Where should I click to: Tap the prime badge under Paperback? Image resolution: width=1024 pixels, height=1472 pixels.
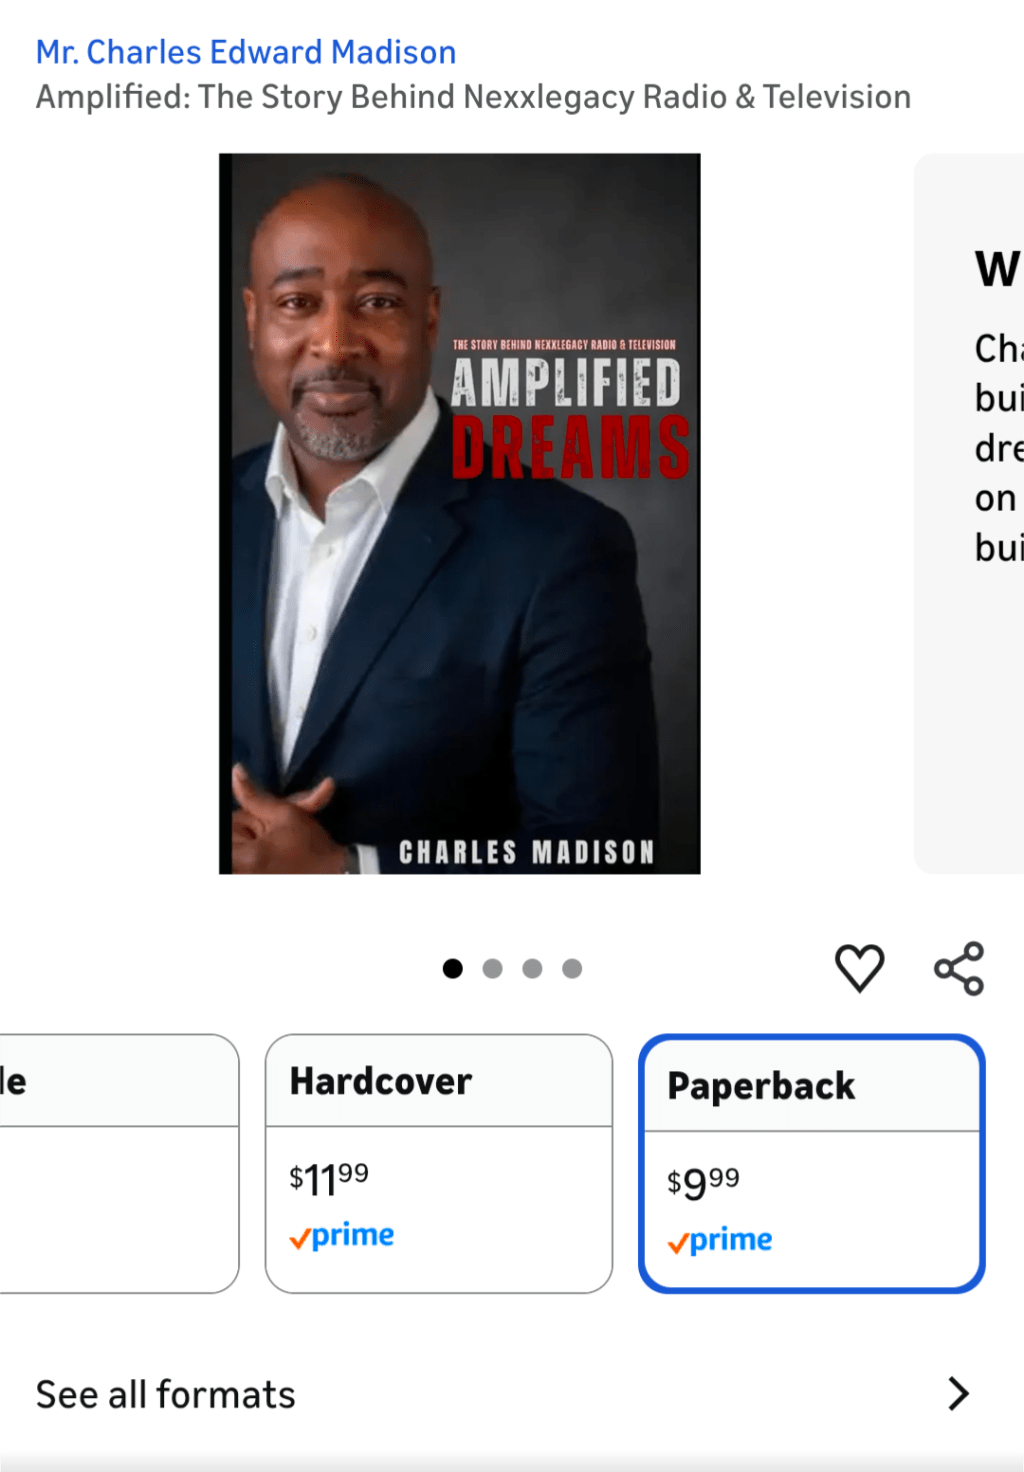pos(720,1241)
